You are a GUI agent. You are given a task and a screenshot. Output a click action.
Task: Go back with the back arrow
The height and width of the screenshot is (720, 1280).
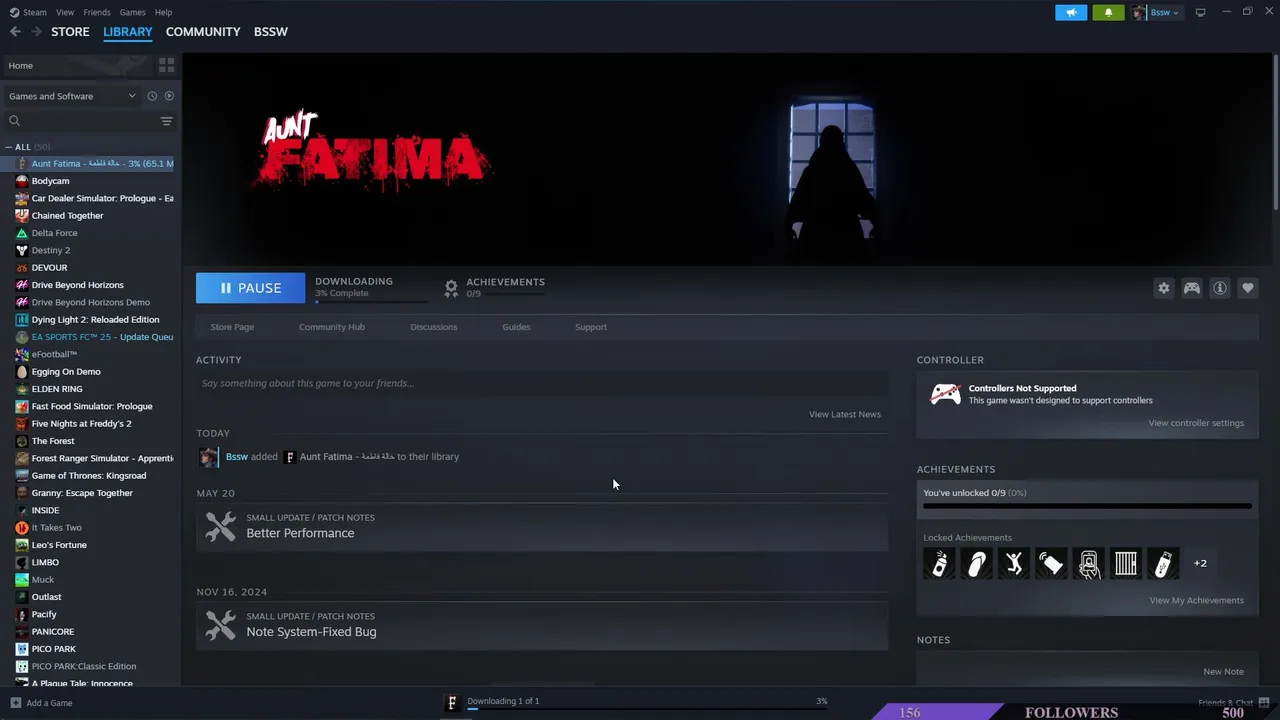pos(15,32)
